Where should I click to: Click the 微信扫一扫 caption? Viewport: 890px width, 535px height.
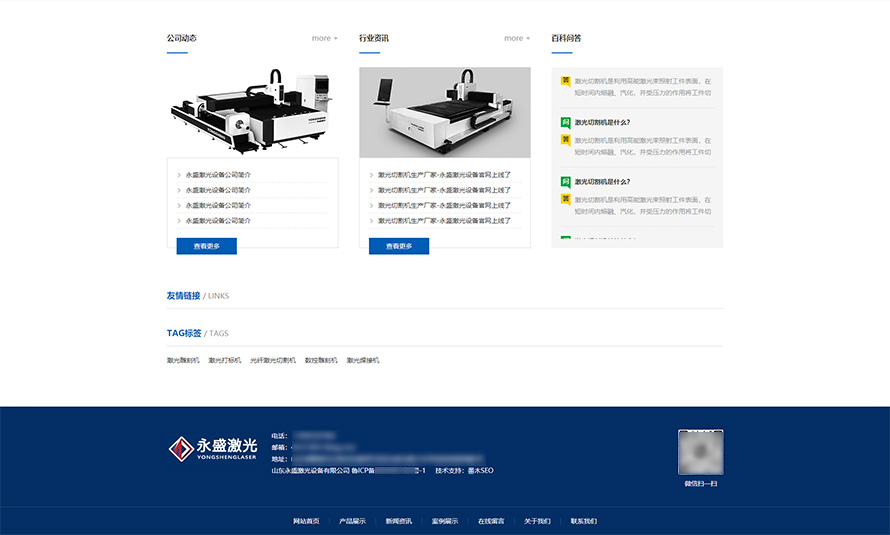pyautogui.click(x=700, y=484)
